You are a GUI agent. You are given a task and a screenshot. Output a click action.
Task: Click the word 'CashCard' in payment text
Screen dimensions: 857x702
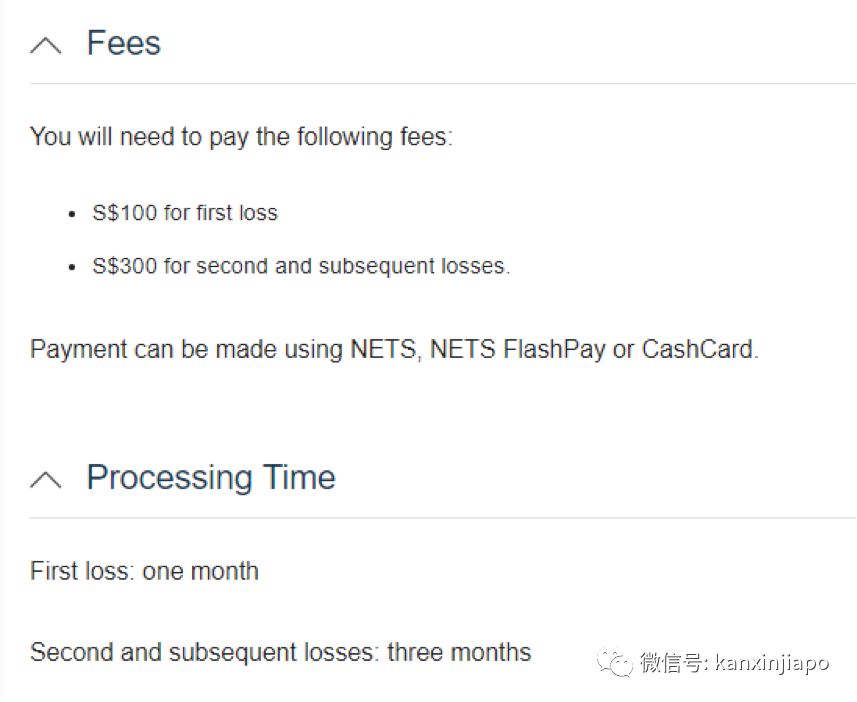697,350
